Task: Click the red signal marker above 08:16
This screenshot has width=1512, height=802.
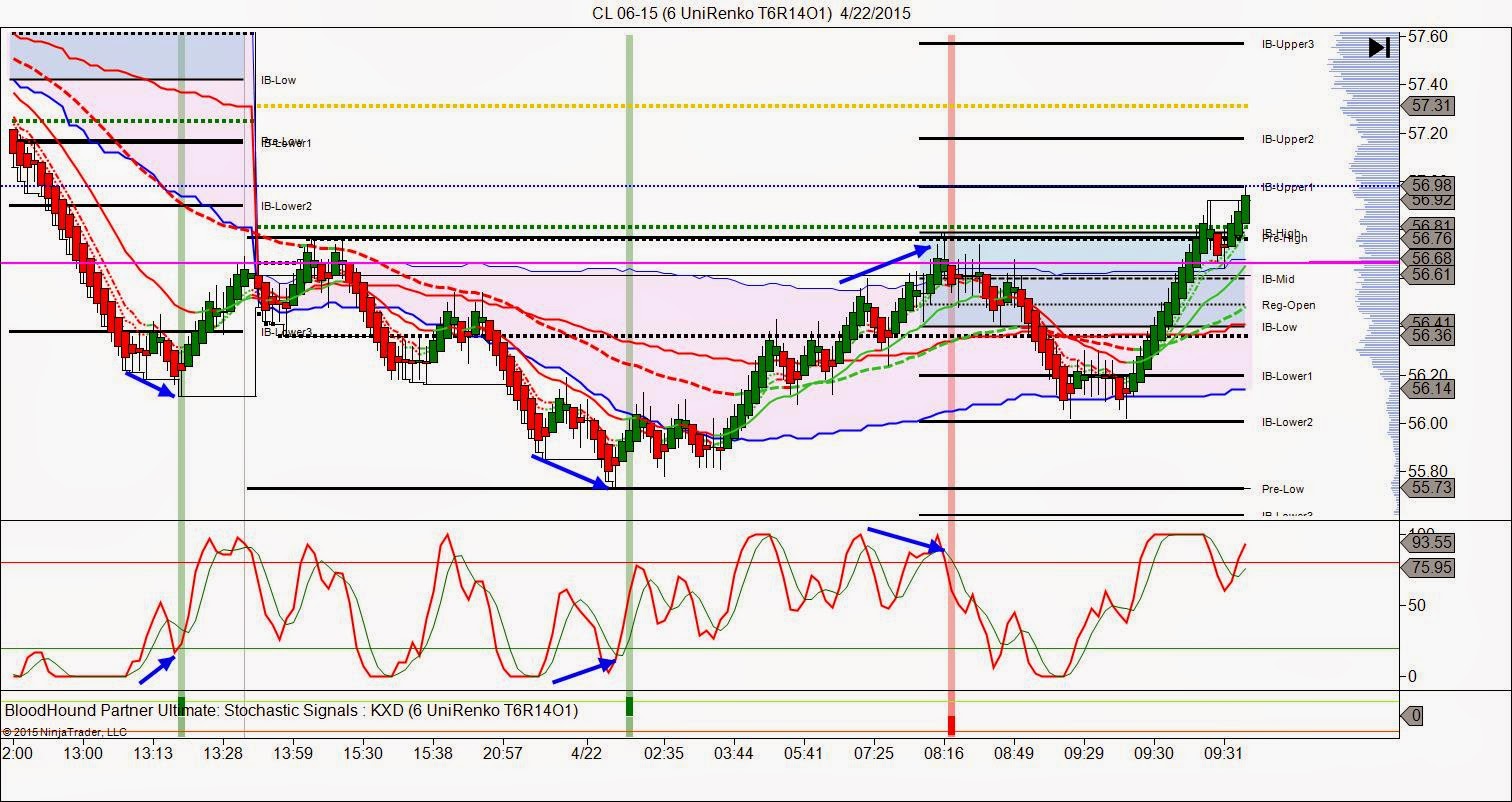Action: [951, 723]
